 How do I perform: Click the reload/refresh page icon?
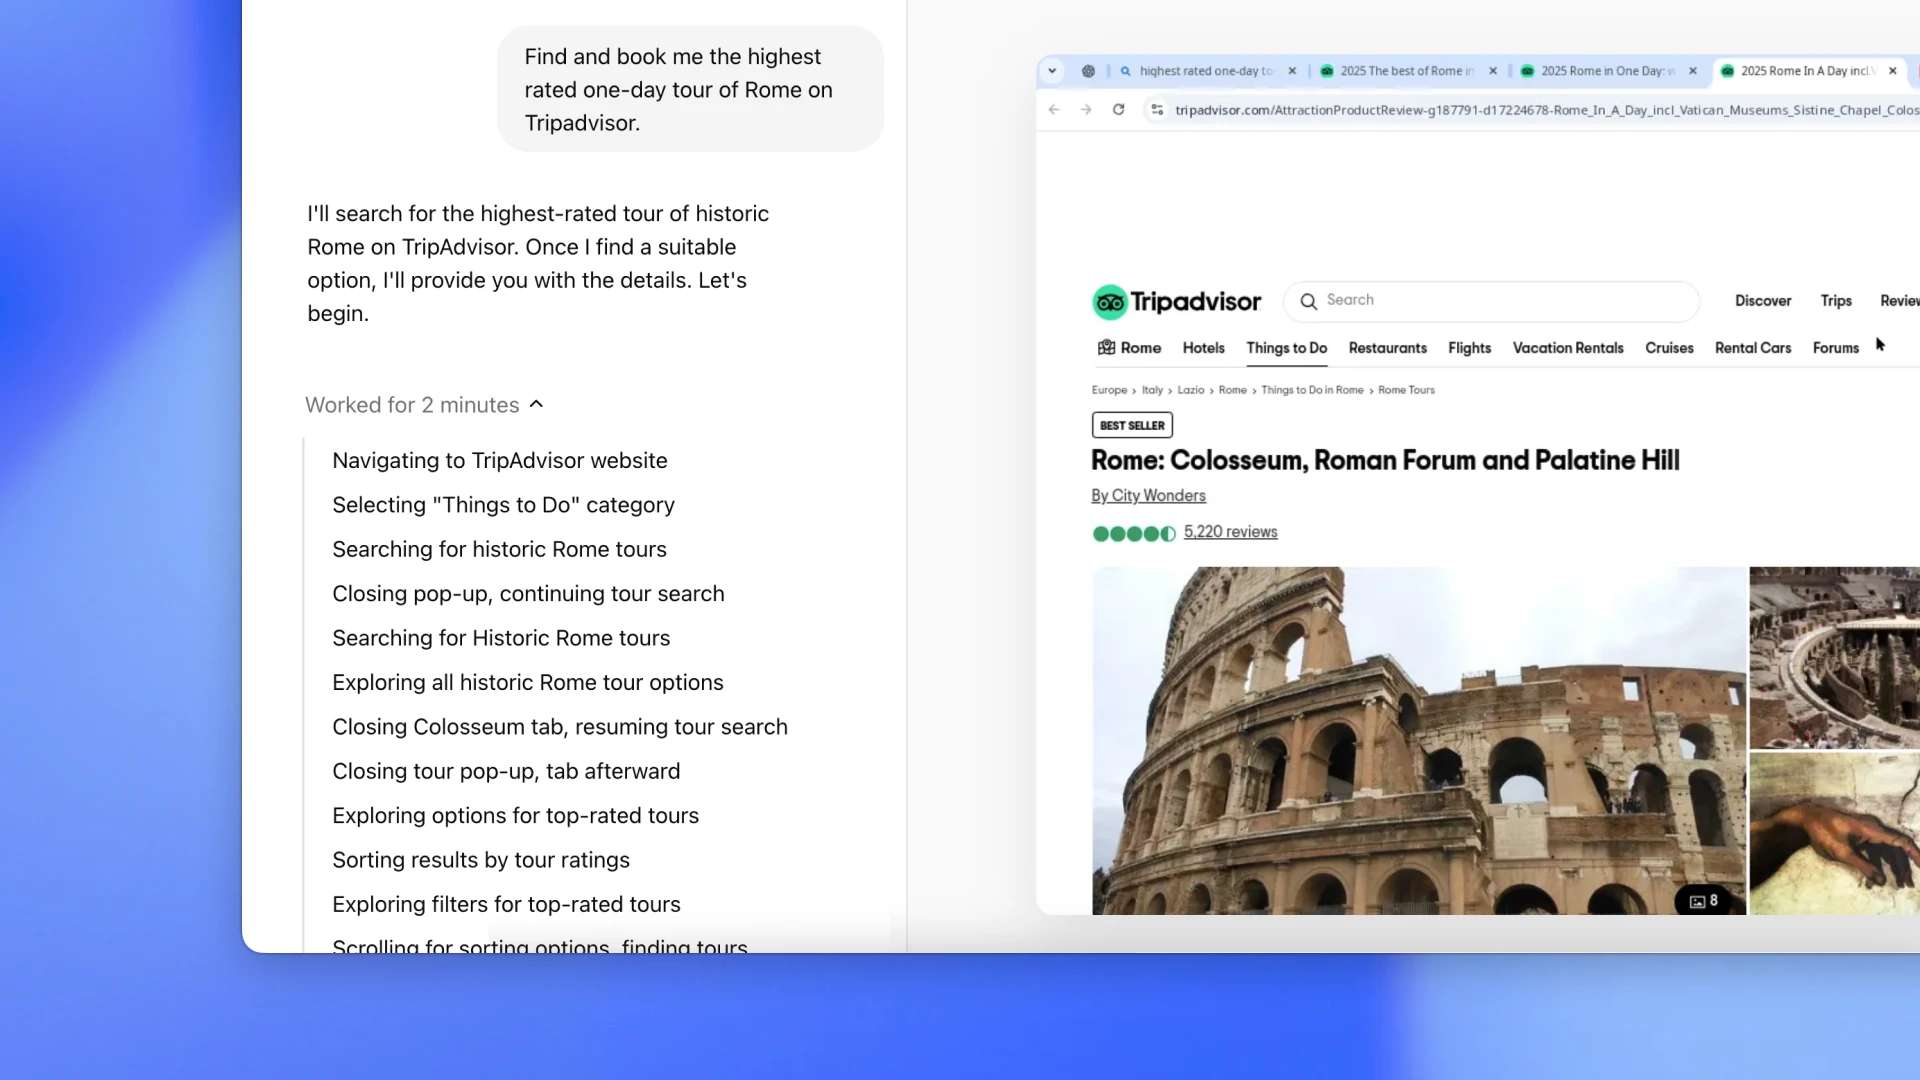pos(1118,108)
